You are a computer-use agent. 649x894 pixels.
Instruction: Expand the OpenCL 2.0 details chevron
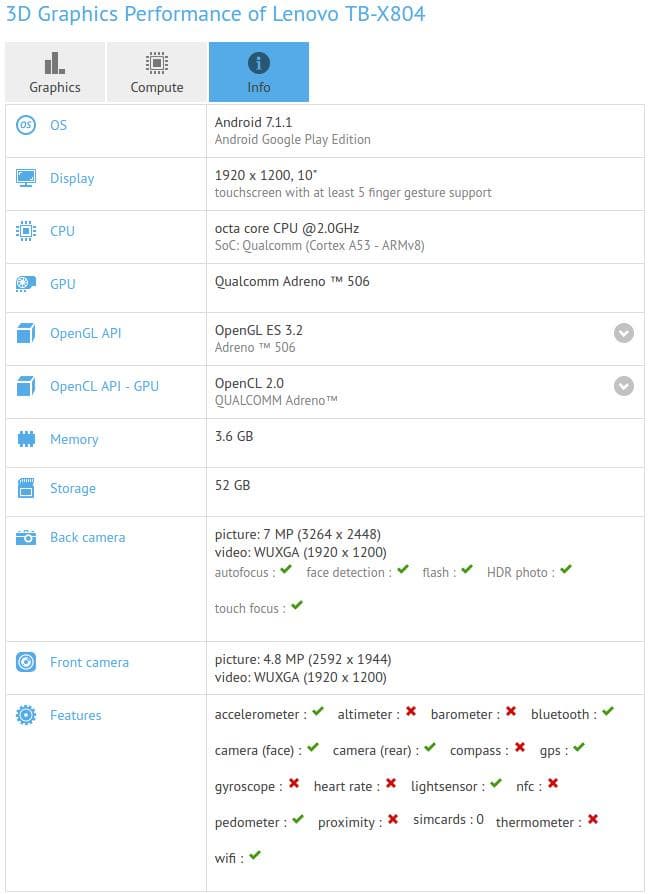point(623,384)
